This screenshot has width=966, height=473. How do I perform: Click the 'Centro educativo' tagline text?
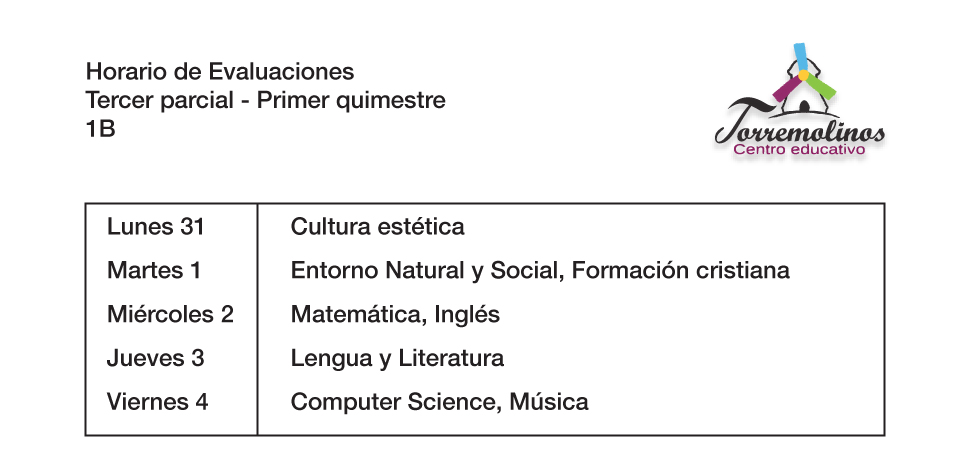coord(798,150)
